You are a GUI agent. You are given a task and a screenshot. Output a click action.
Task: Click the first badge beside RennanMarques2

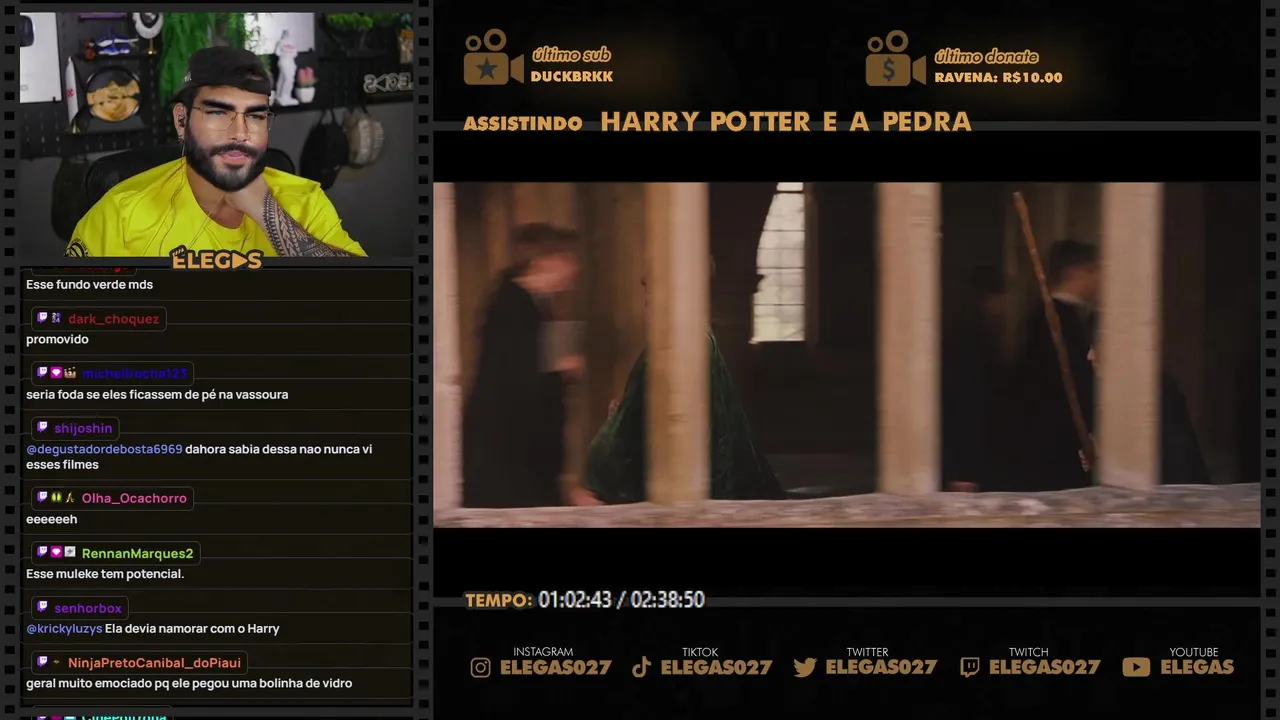[x=43, y=552]
